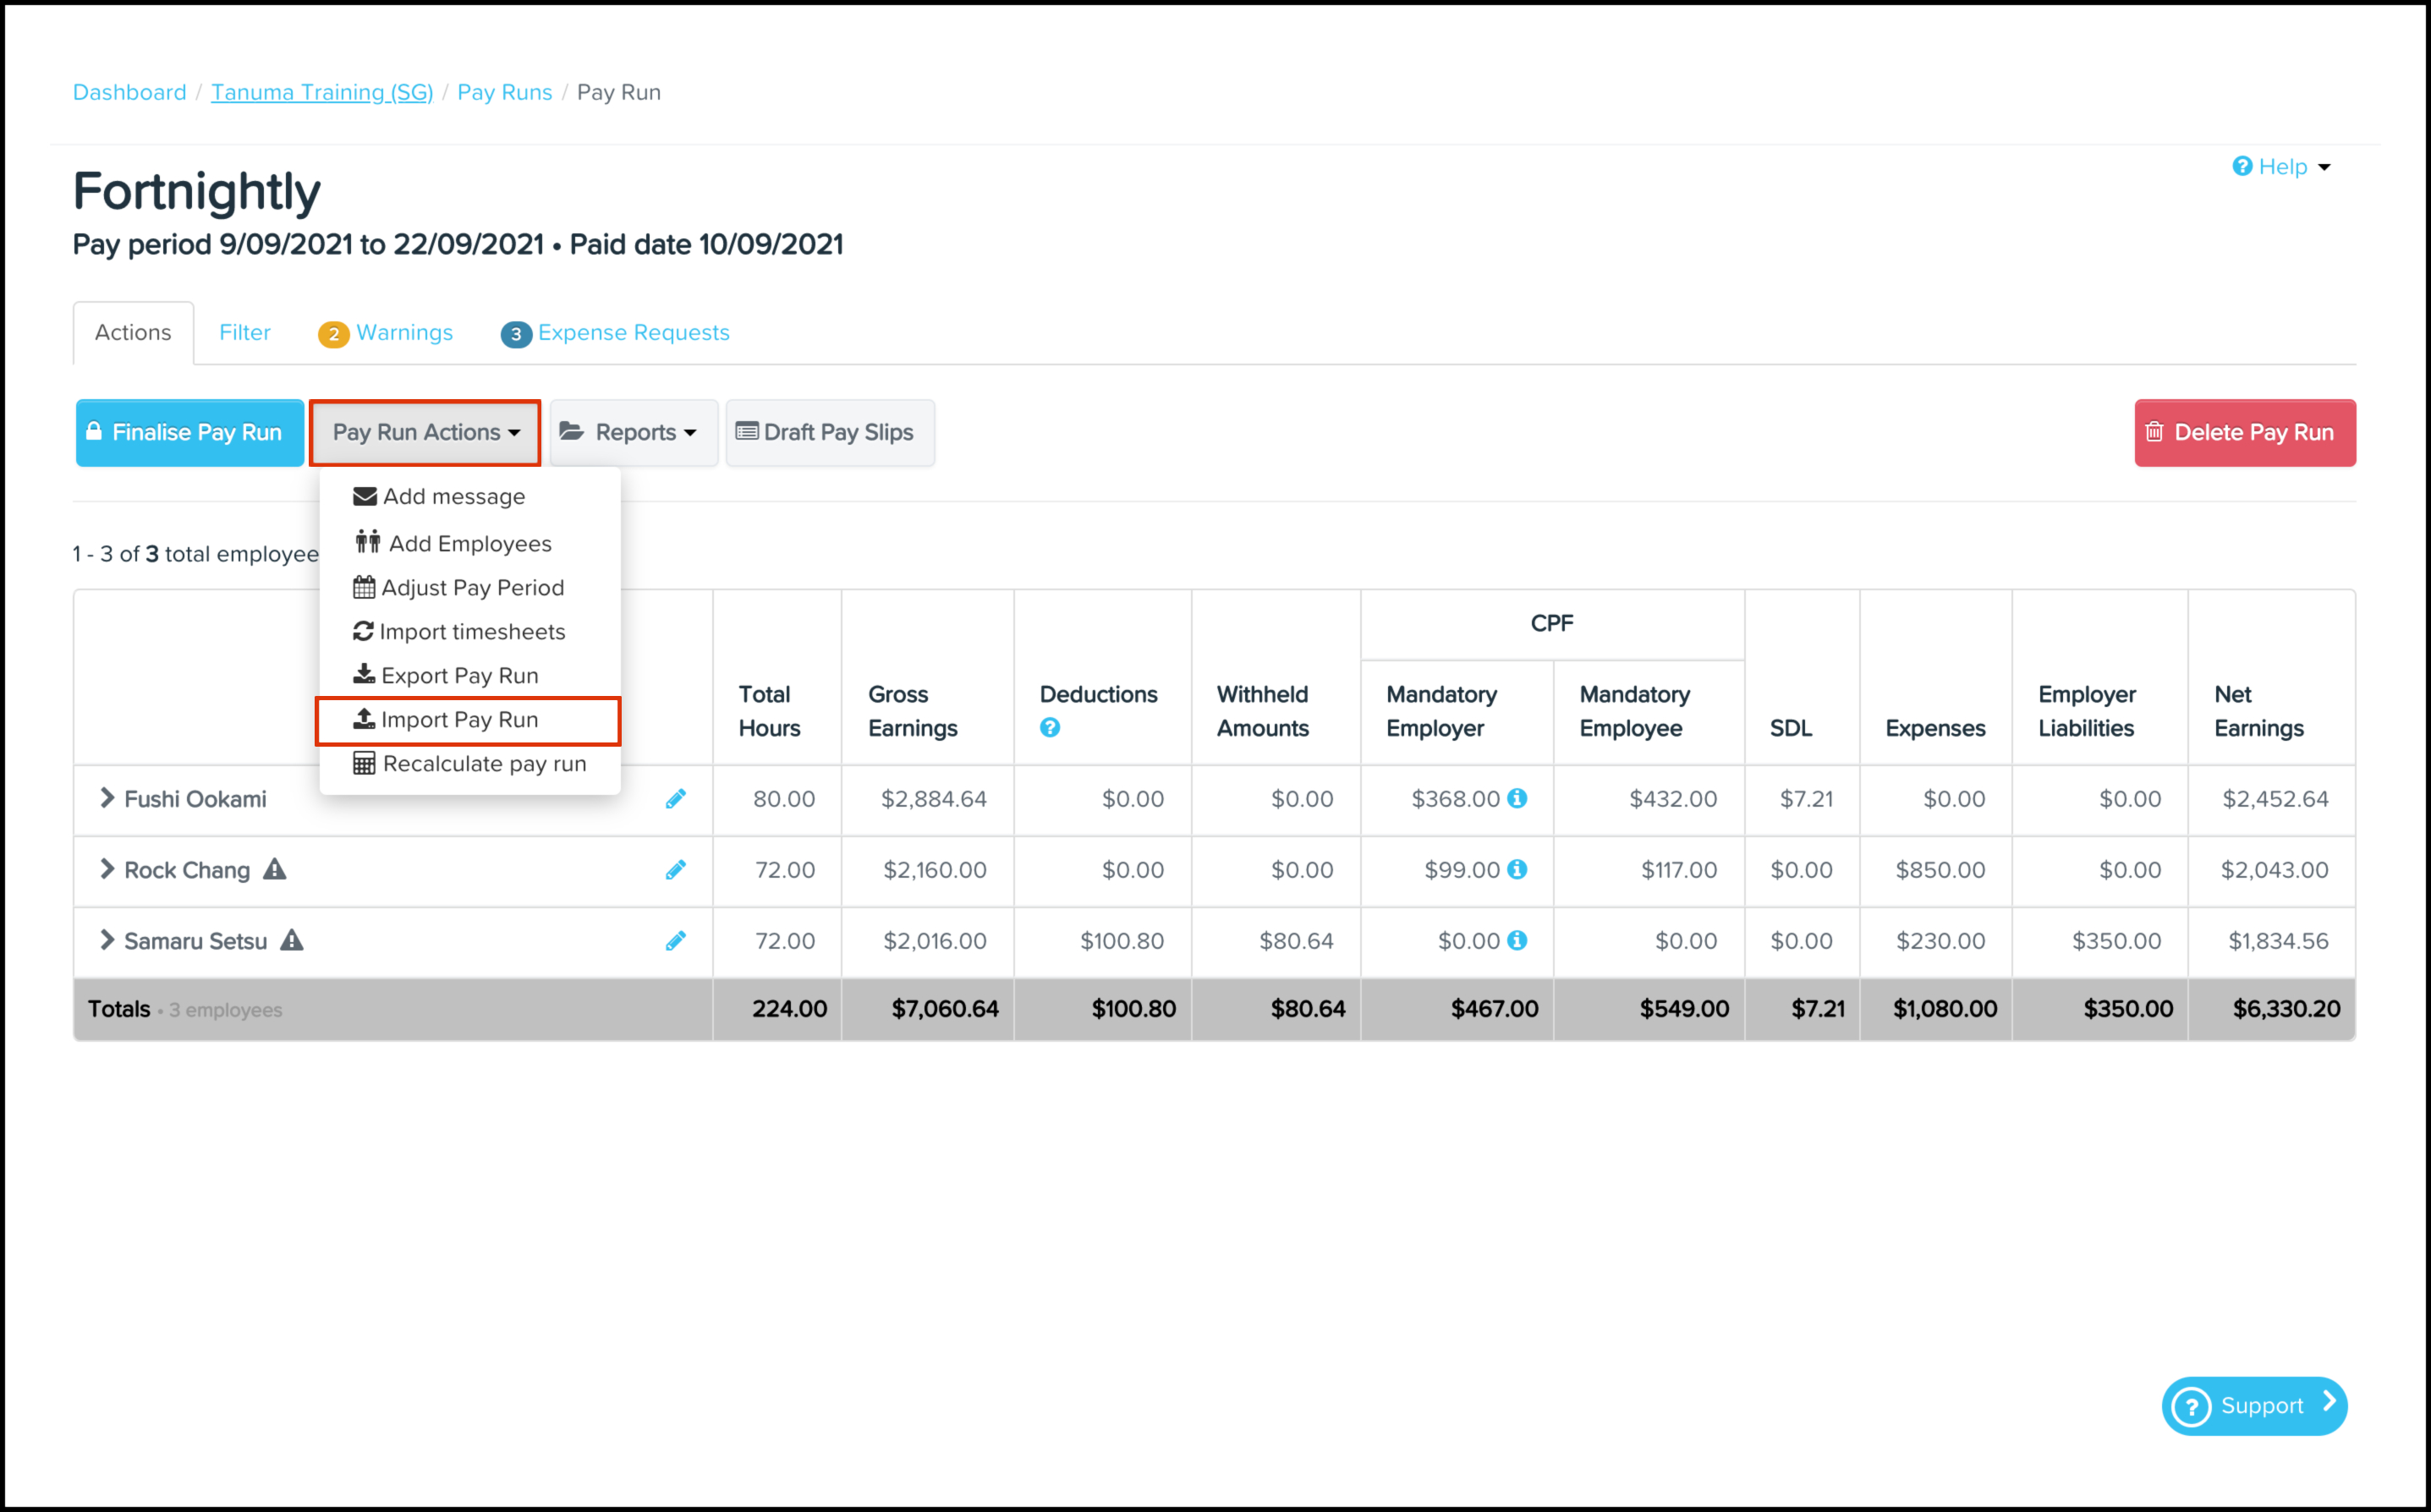
Task: Expand the Fushi Okami employee row
Action: (x=107, y=798)
